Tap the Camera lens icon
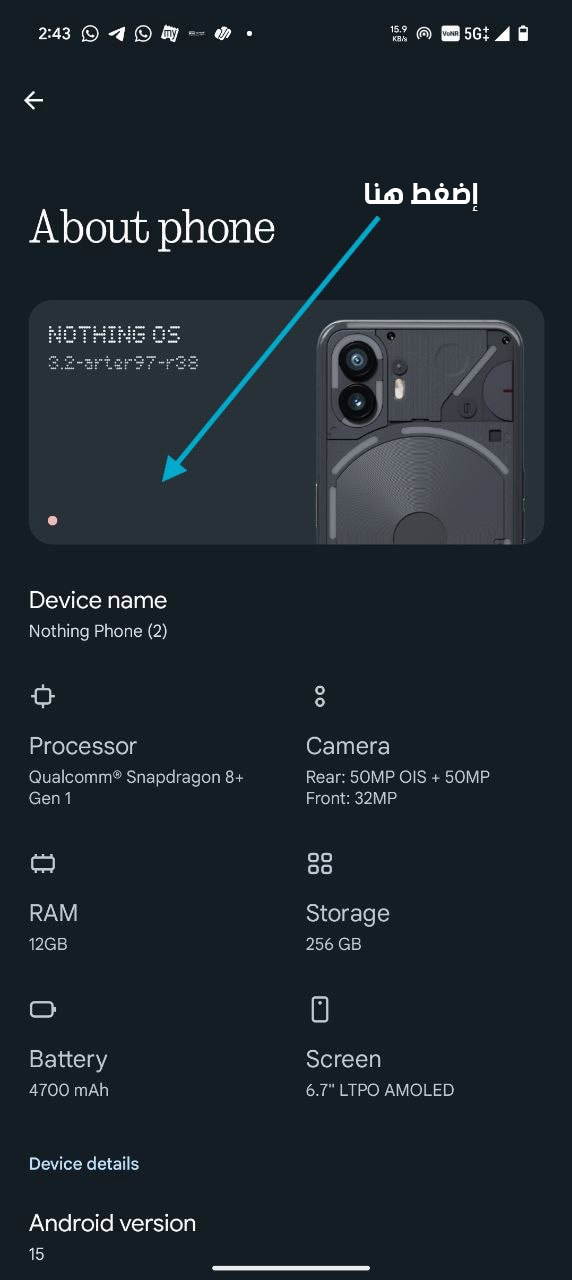Image resolution: width=572 pixels, height=1280 pixels. 320,696
